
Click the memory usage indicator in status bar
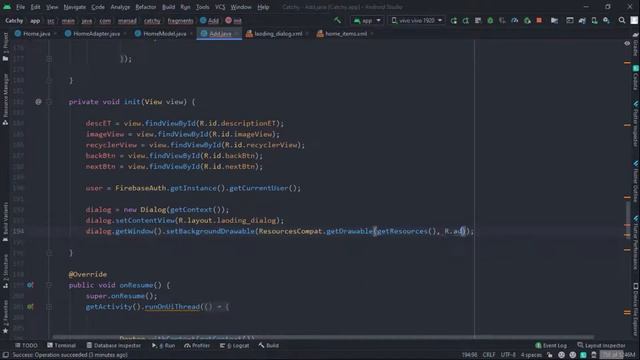pos(618,355)
